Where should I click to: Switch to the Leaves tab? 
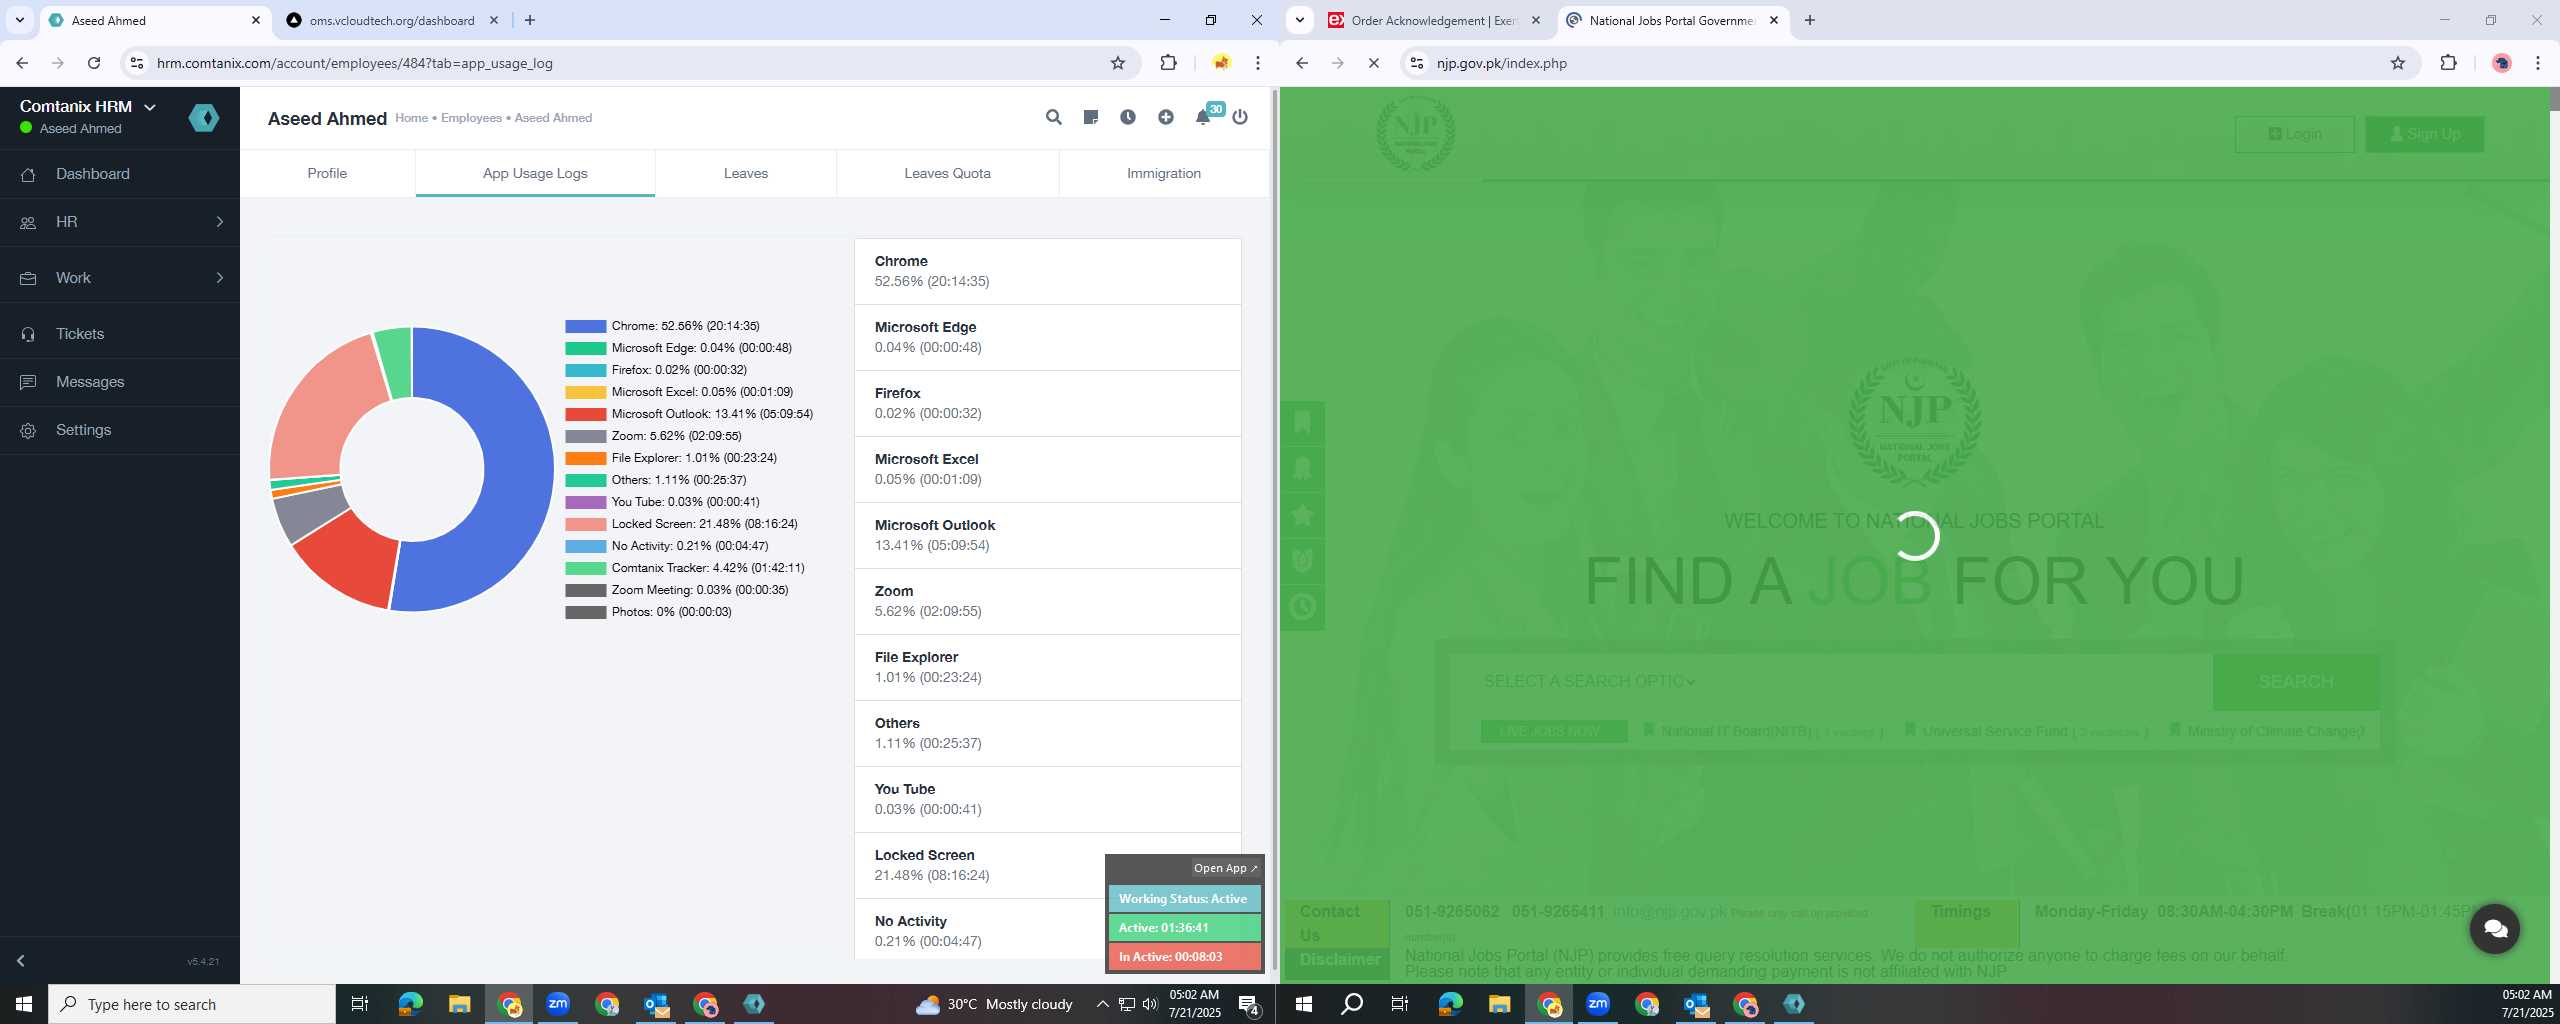click(746, 173)
